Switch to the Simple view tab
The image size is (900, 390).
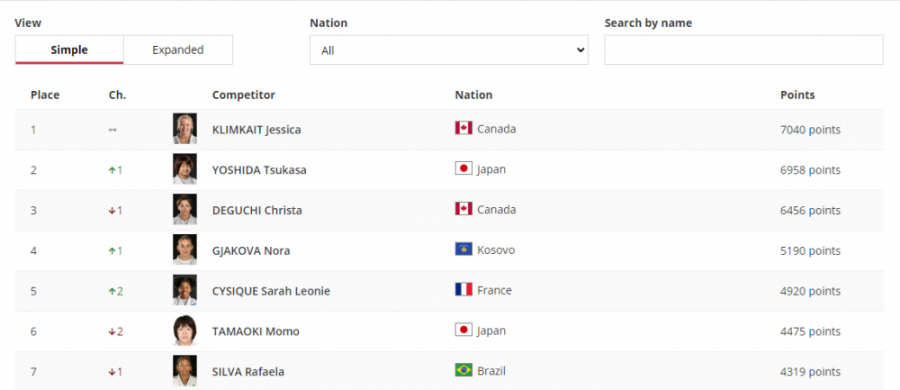tap(69, 50)
